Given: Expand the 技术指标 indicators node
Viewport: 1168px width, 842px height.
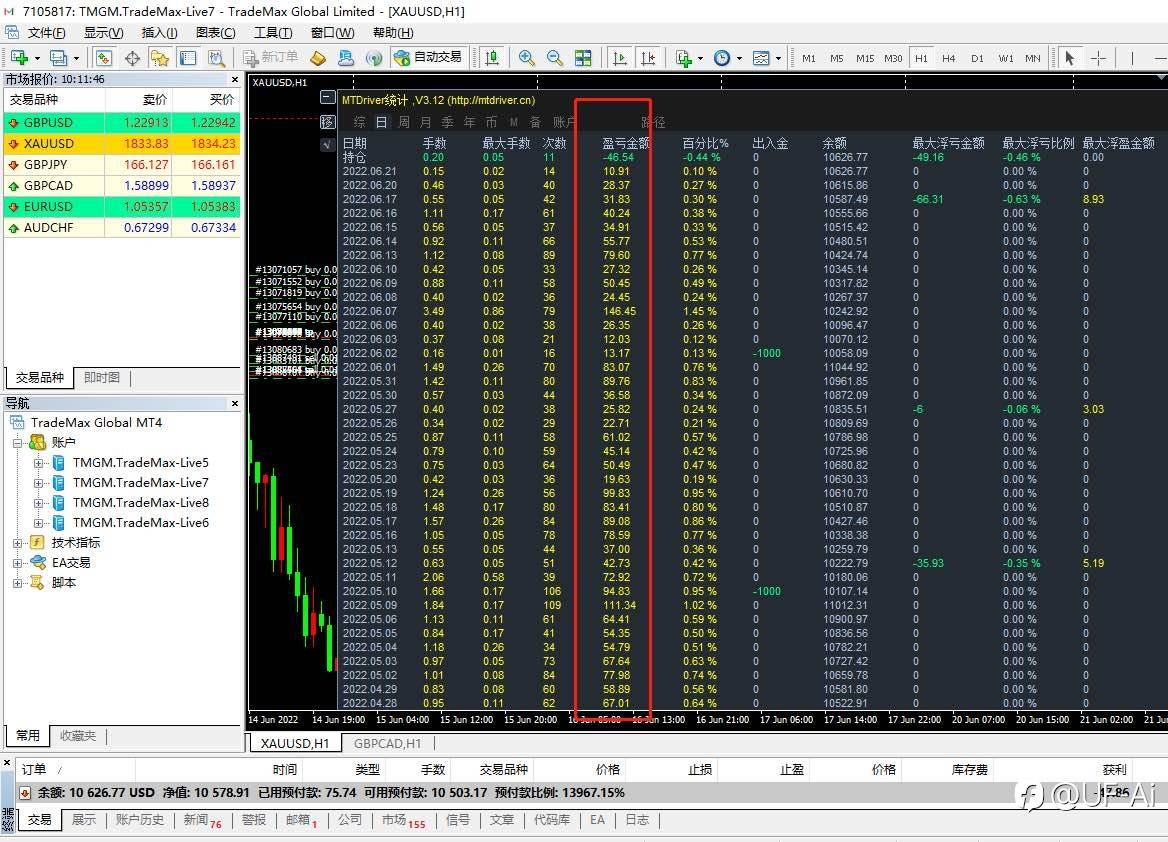Looking at the screenshot, I should [x=17, y=543].
